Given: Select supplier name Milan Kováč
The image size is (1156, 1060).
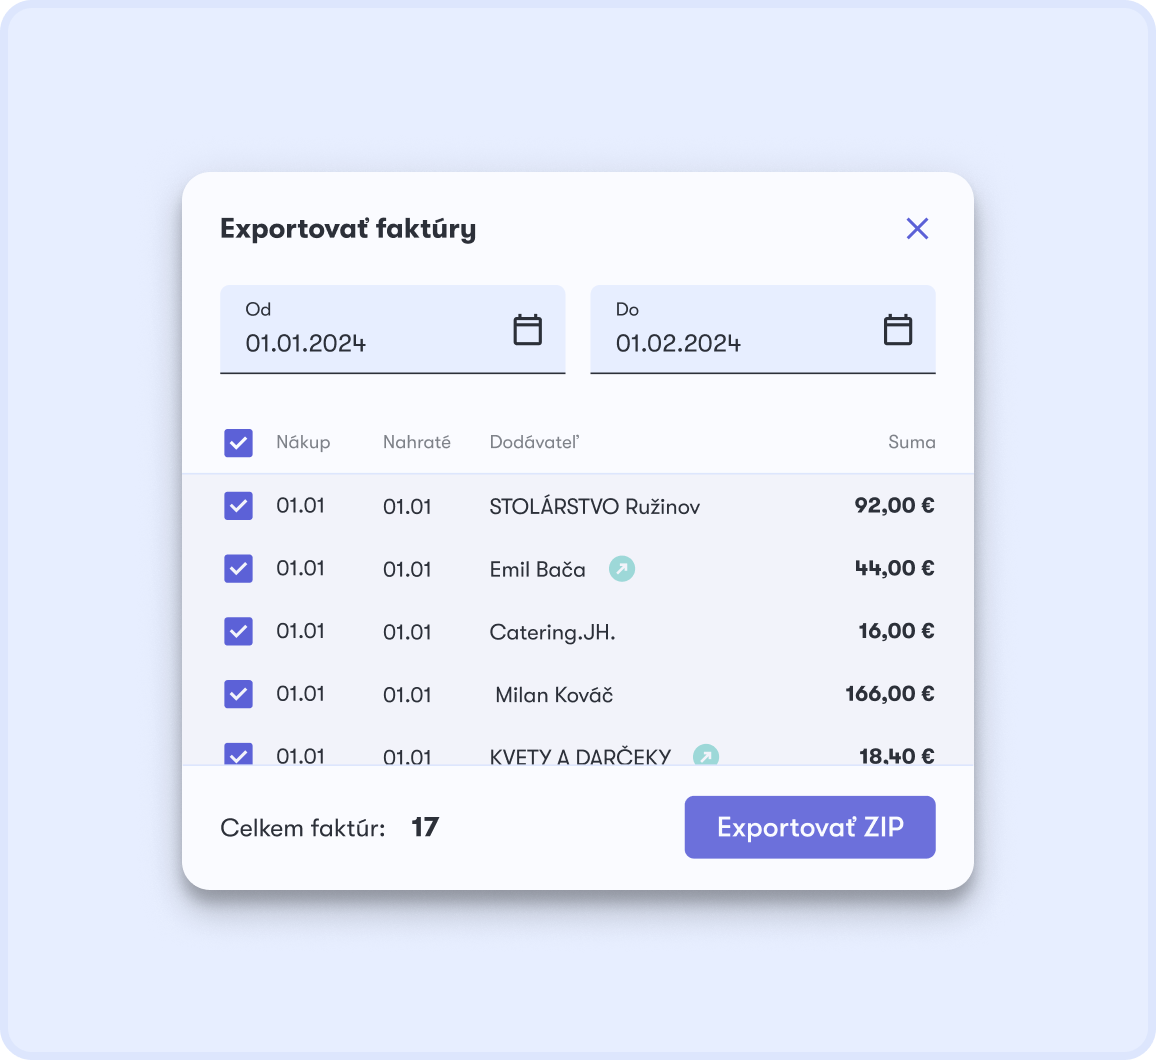Looking at the screenshot, I should [554, 694].
